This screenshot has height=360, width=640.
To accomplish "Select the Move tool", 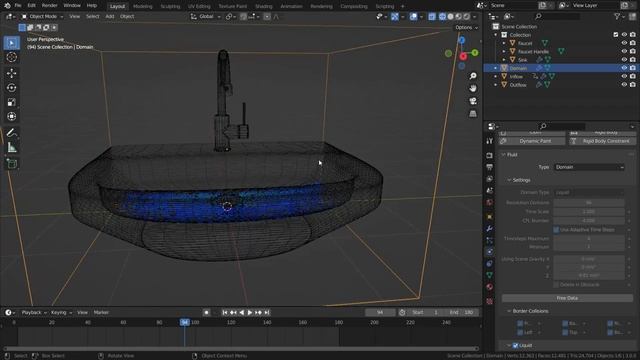I will tap(11, 73).
